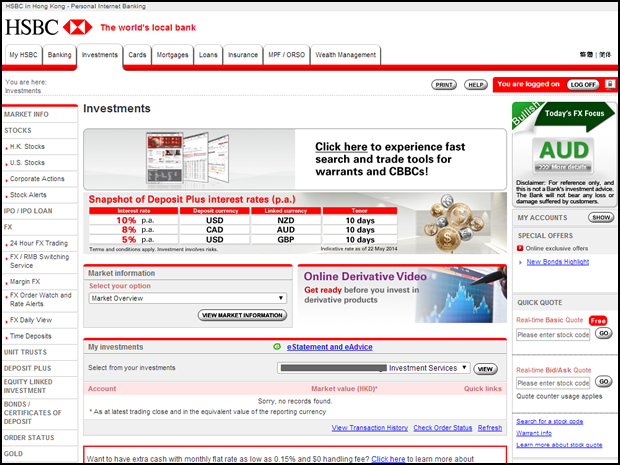Screen dimensions: 620x465
Task: Open FX Daily View sidebar item
Action: click(40, 320)
